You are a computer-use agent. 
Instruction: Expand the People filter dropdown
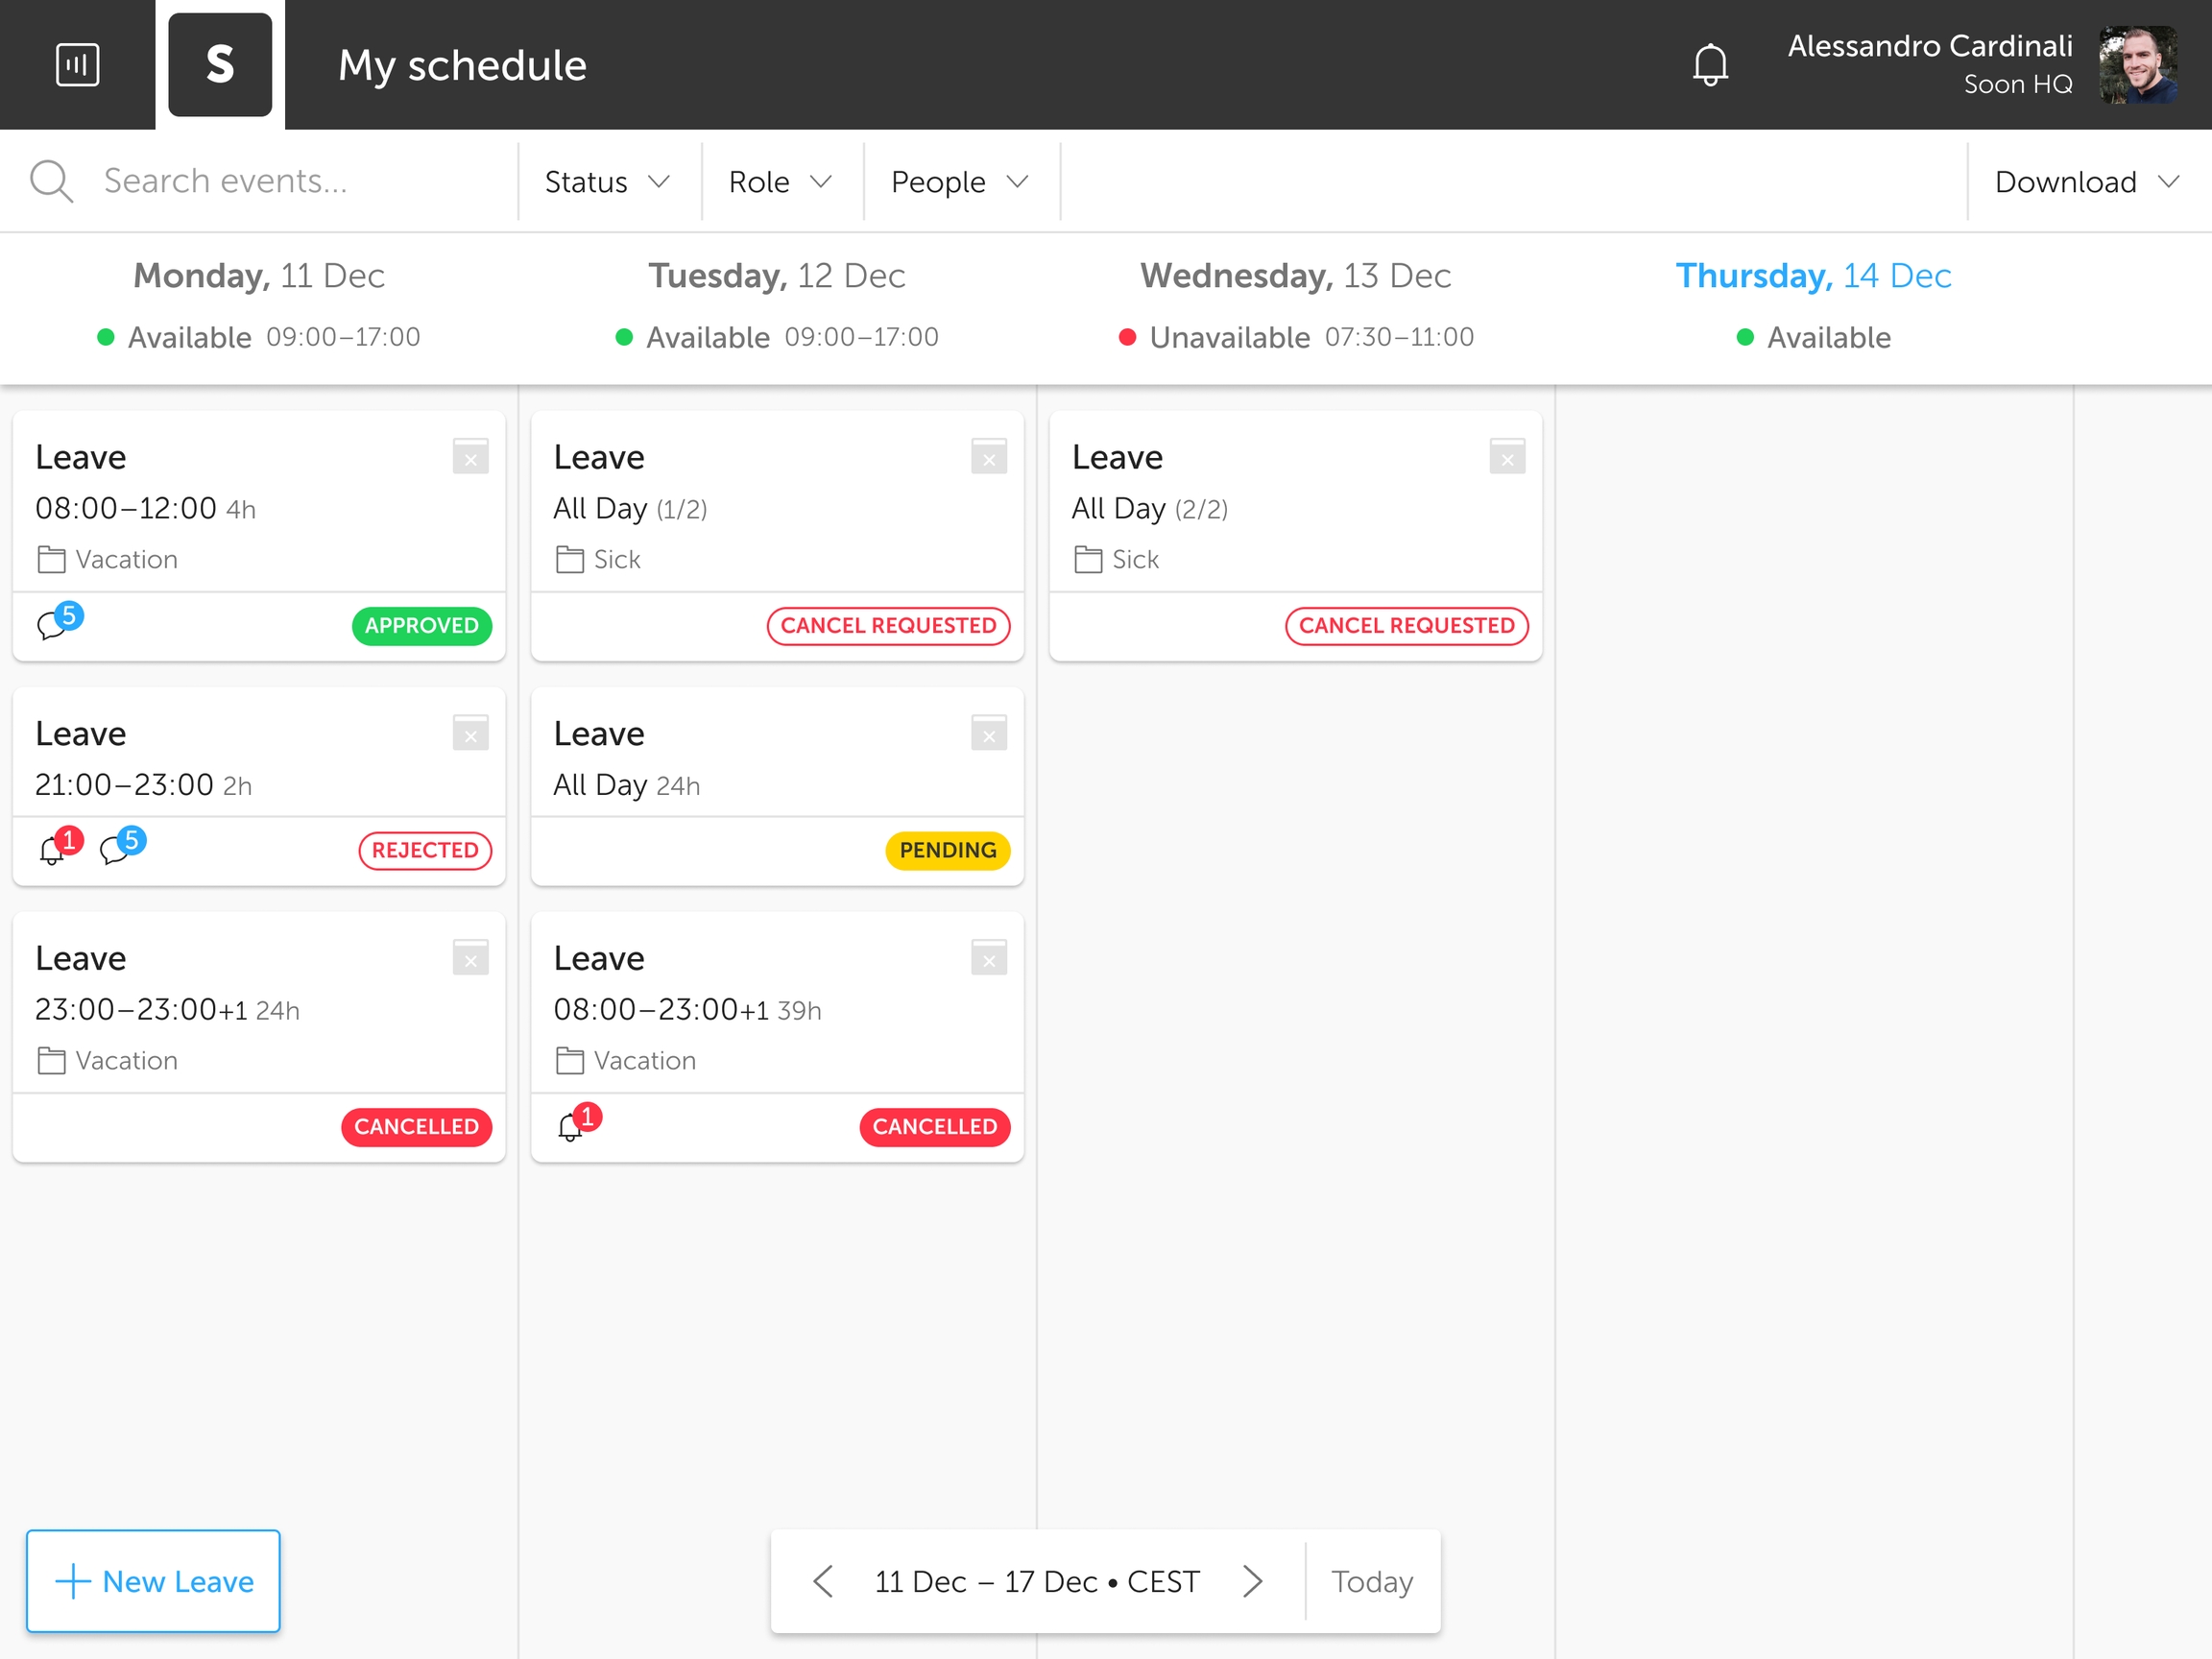pyautogui.click(x=959, y=181)
